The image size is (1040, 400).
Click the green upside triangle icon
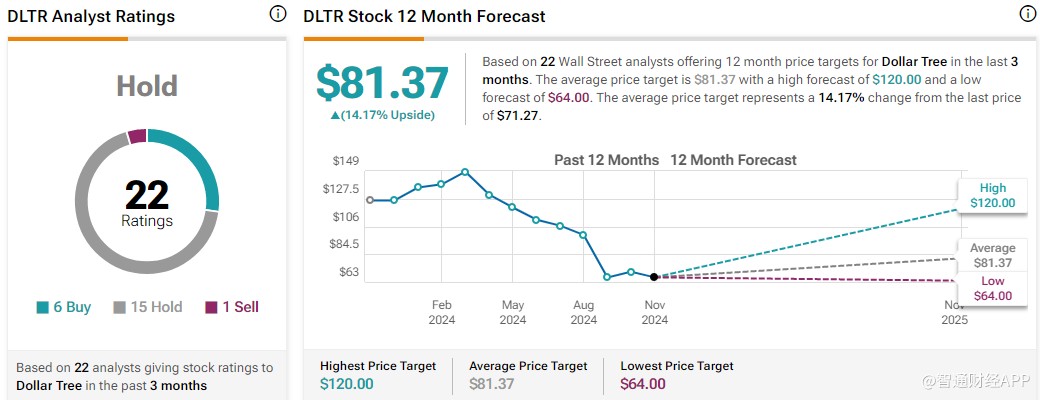tap(335, 115)
